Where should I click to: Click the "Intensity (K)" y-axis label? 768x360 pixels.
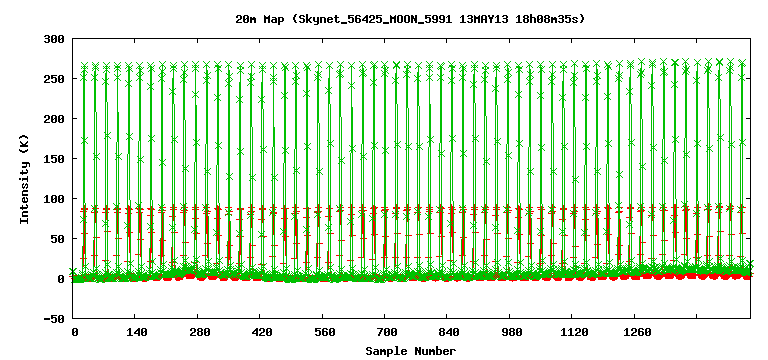[x=24, y=179]
